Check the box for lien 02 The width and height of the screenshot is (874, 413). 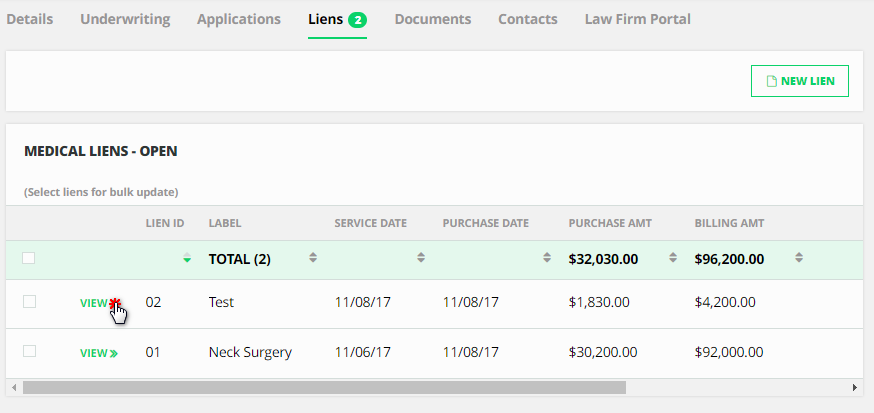coord(29,301)
